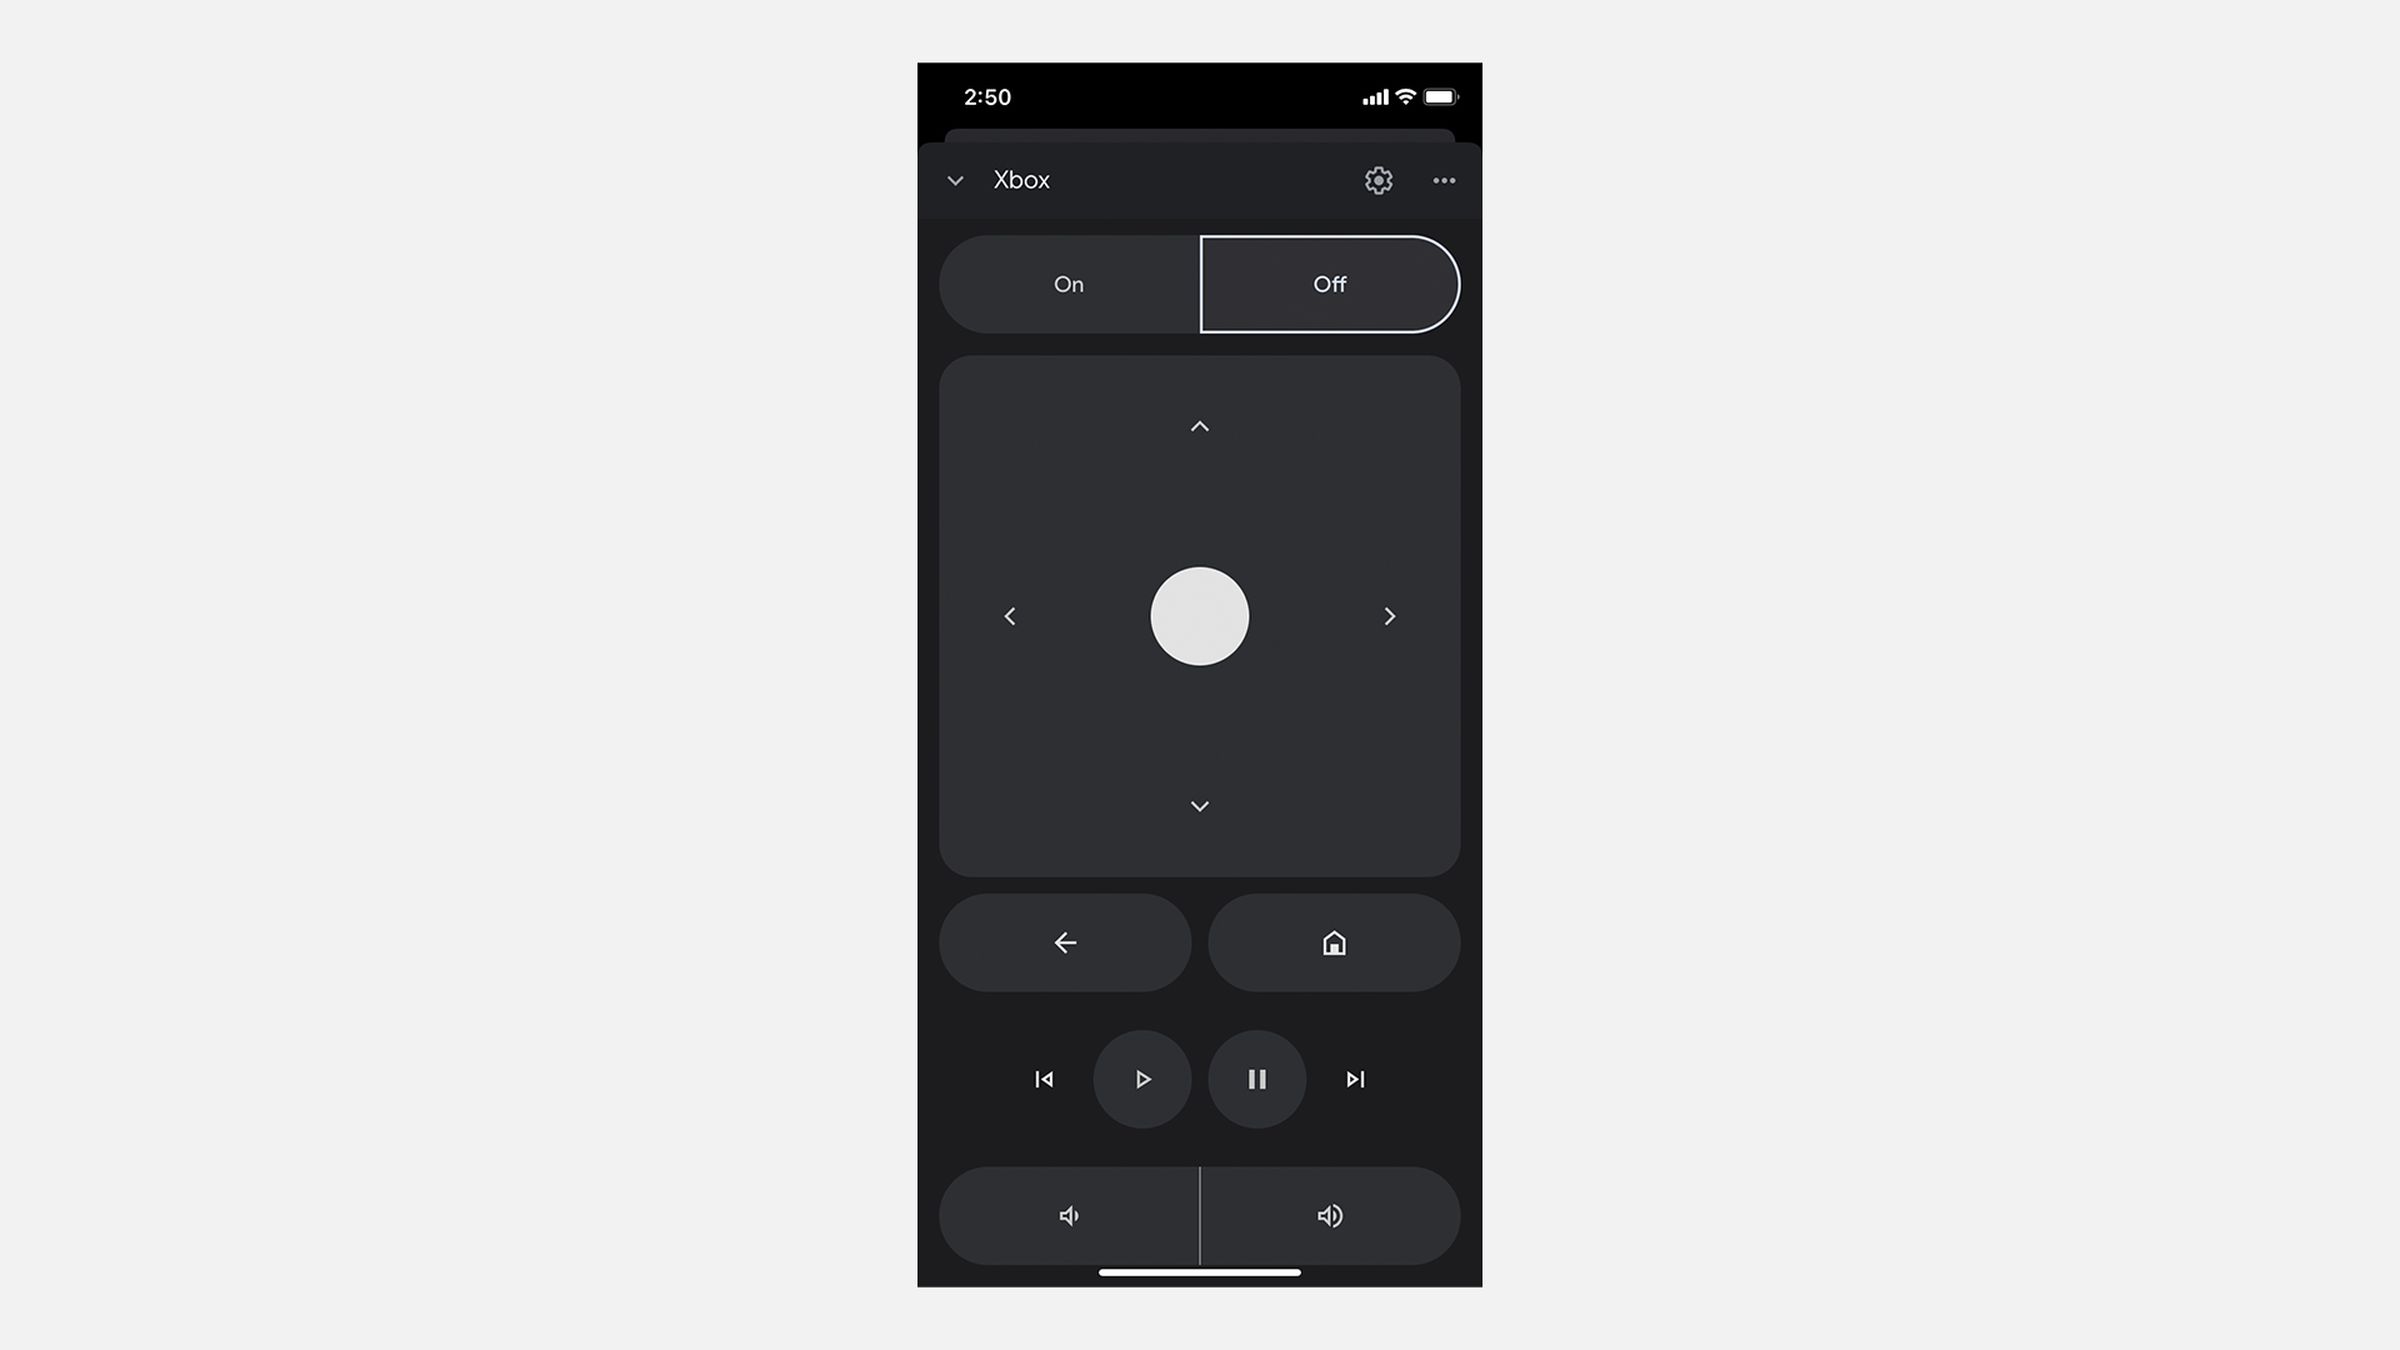Drag the volume slider control
Screen dimensions: 2400x1350
pos(1200,1215)
